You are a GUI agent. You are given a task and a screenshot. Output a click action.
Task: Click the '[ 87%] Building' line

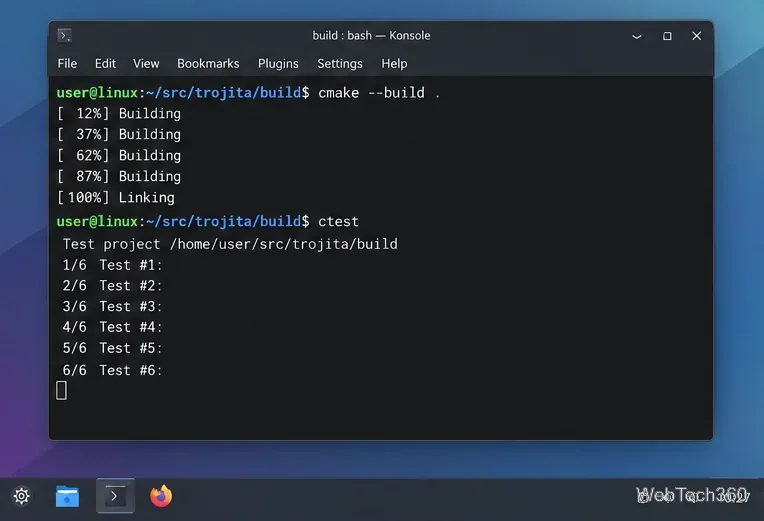click(x=119, y=176)
